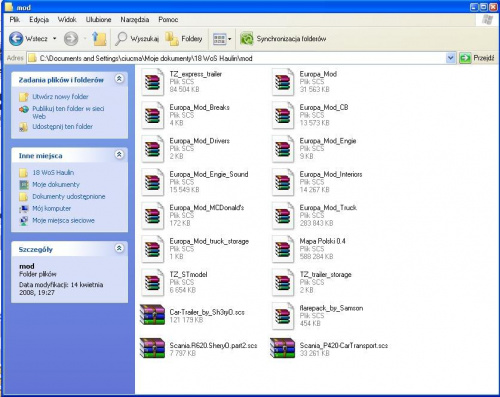Select Europa_Mod_Engie file icon
This screenshot has height=397, width=500.
283,149
